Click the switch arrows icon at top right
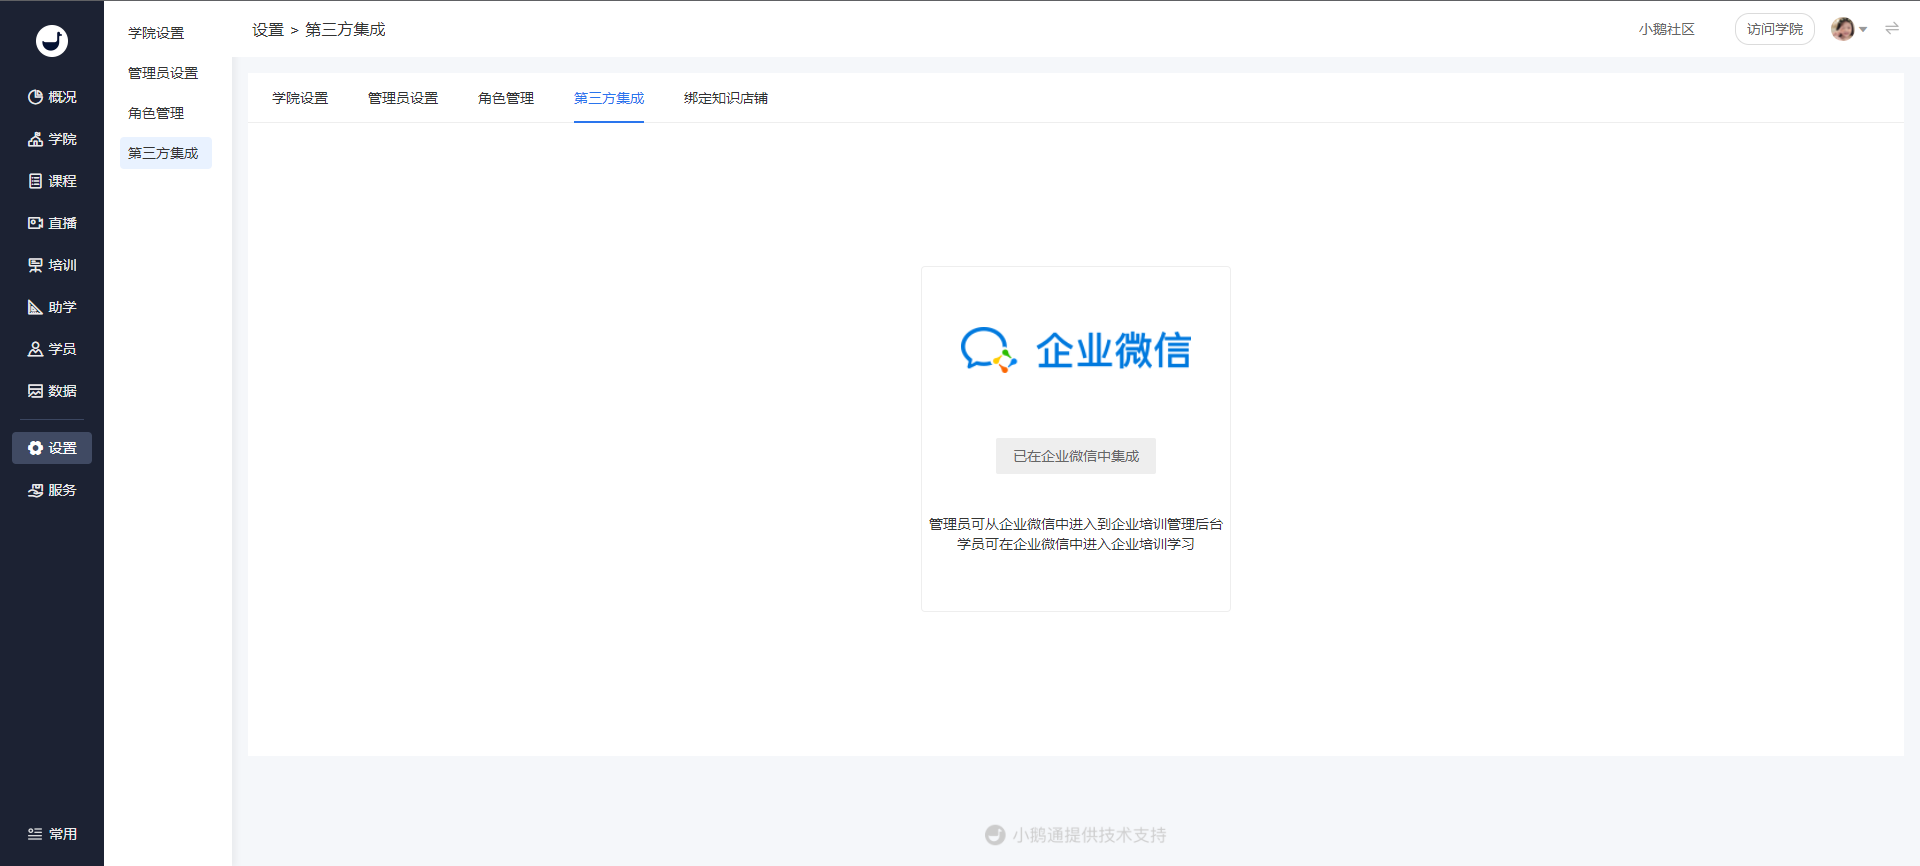The height and width of the screenshot is (866, 1920). pos(1892,29)
